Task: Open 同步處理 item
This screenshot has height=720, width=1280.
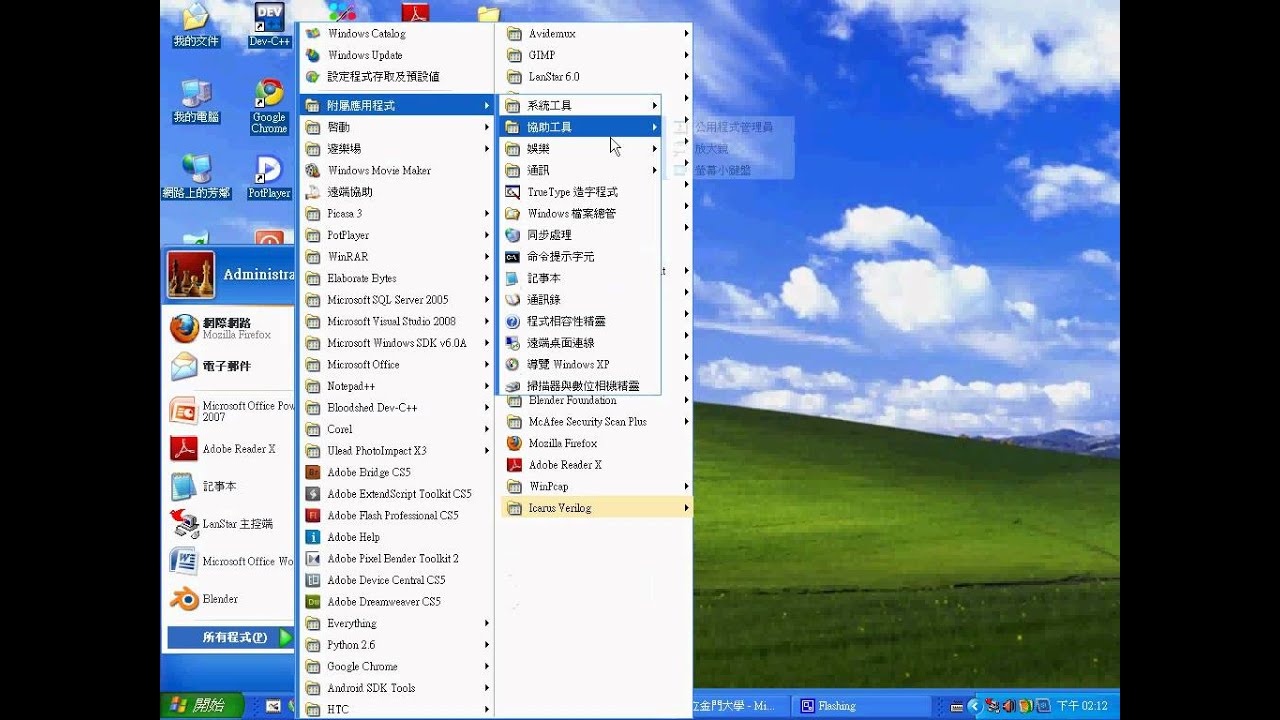Action: [580, 235]
